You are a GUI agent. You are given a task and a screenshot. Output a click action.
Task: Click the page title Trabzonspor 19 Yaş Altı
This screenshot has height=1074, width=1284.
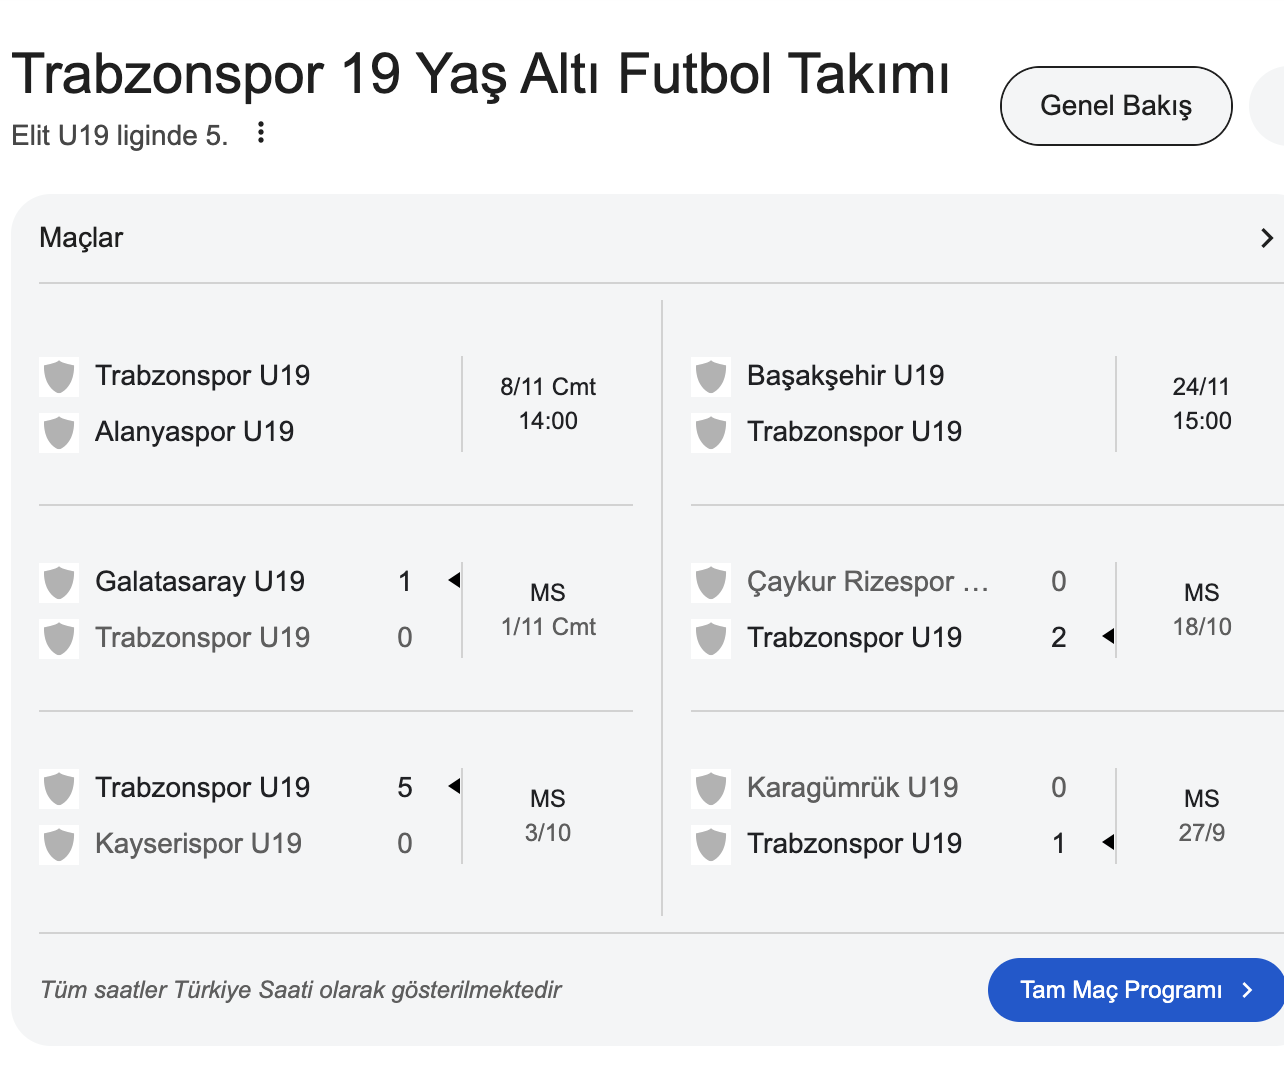[x=480, y=74]
